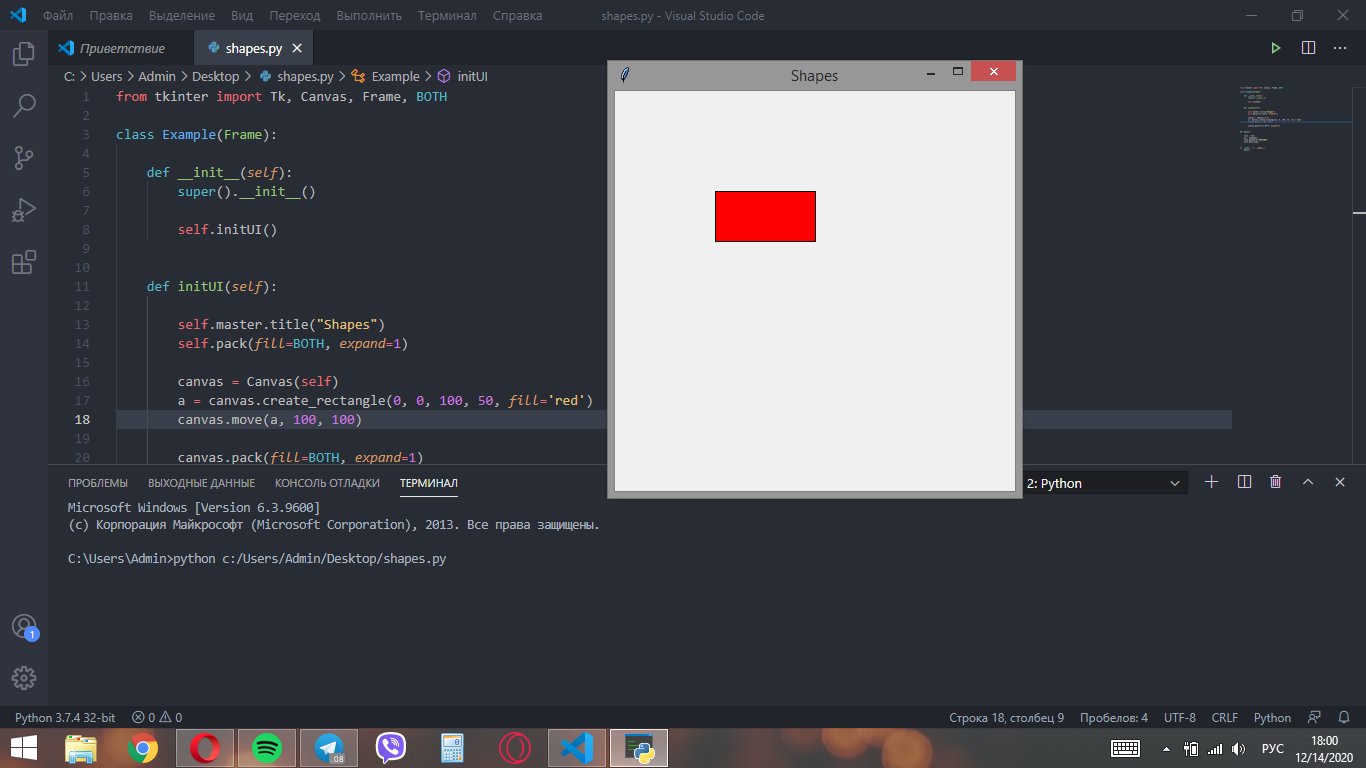The image size is (1366, 768).
Task: Click 'initUI' in the breadcrumb
Action: click(x=472, y=76)
